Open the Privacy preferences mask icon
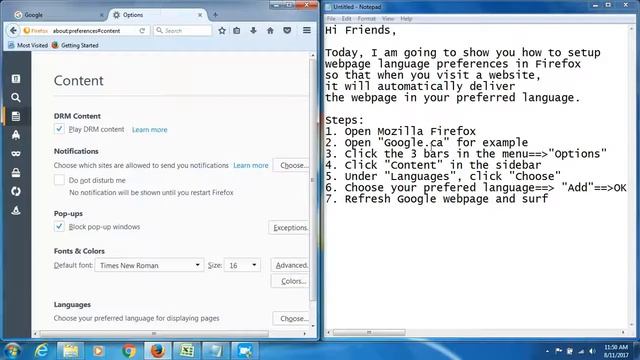Image resolution: width=640 pixels, height=360 pixels. point(16,154)
